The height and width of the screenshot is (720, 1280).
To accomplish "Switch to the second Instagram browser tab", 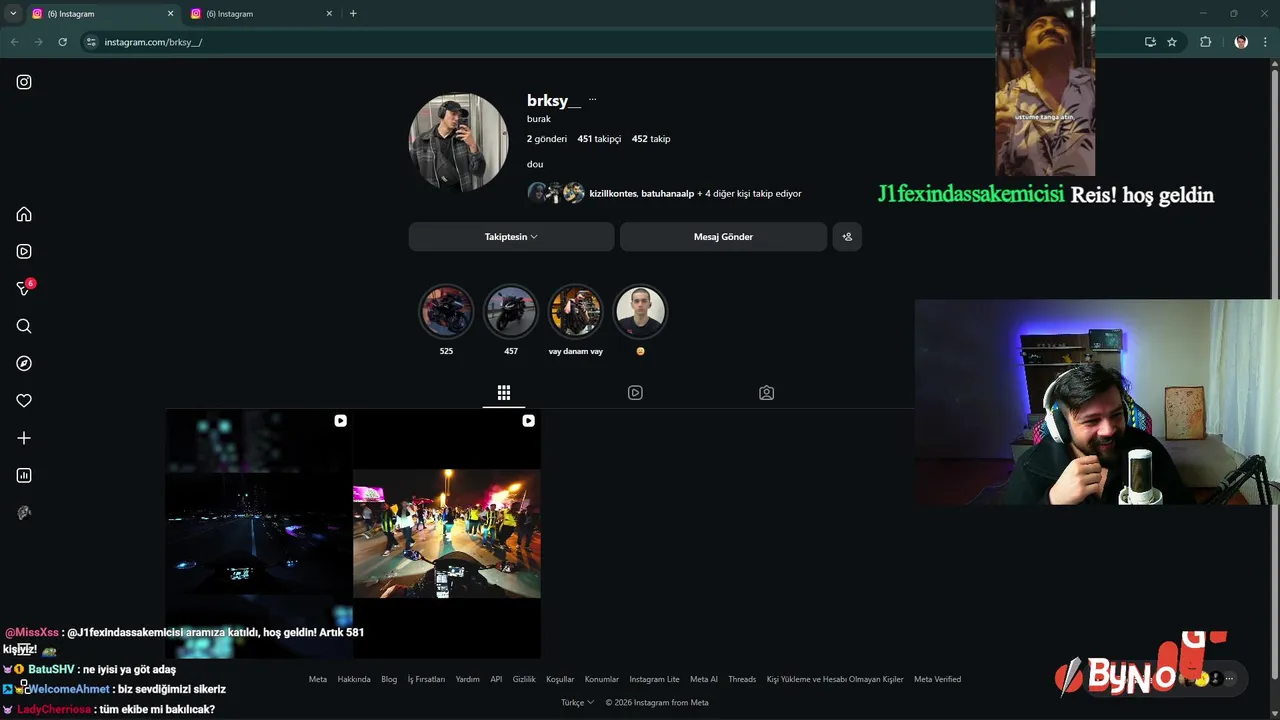I will [x=262, y=14].
